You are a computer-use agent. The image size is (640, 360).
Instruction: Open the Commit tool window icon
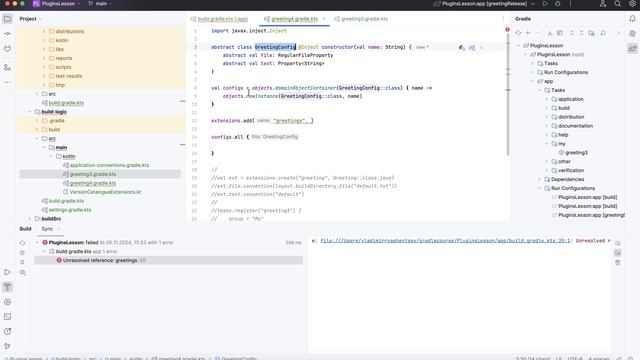7,33
